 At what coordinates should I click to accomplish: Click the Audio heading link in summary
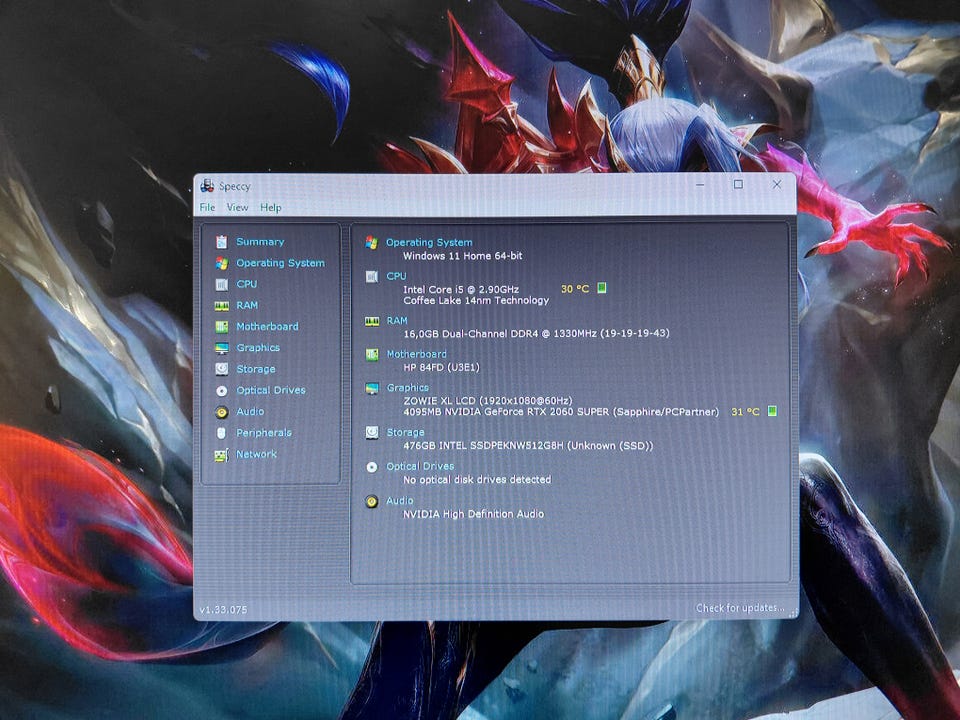click(x=400, y=501)
